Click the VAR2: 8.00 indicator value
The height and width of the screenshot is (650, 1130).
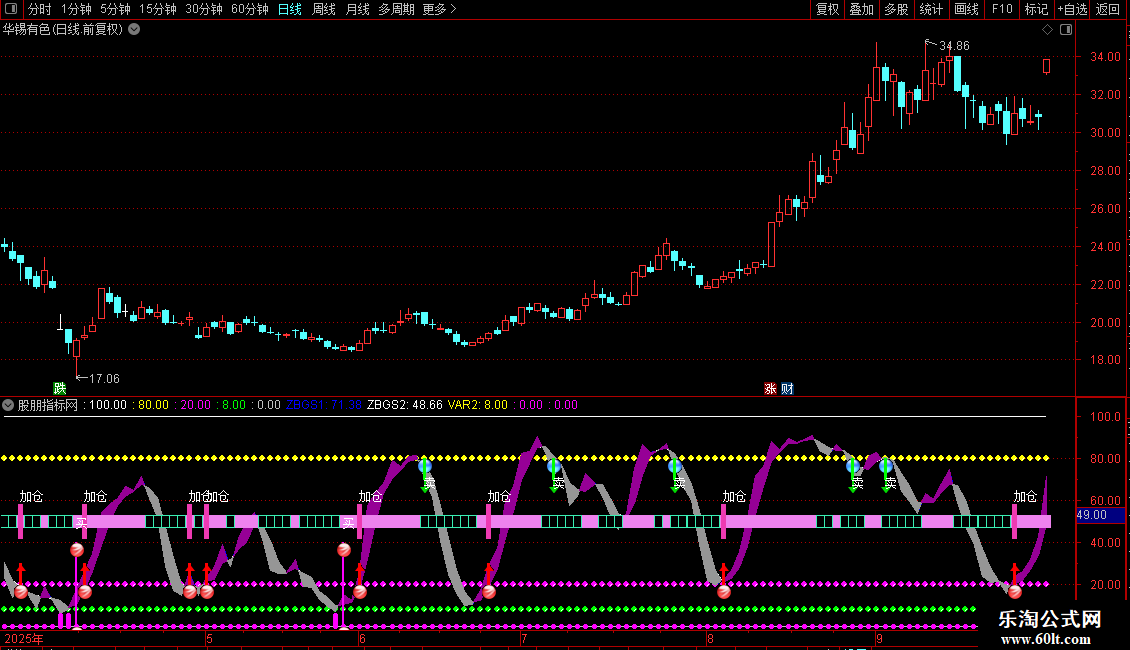[x=477, y=405]
